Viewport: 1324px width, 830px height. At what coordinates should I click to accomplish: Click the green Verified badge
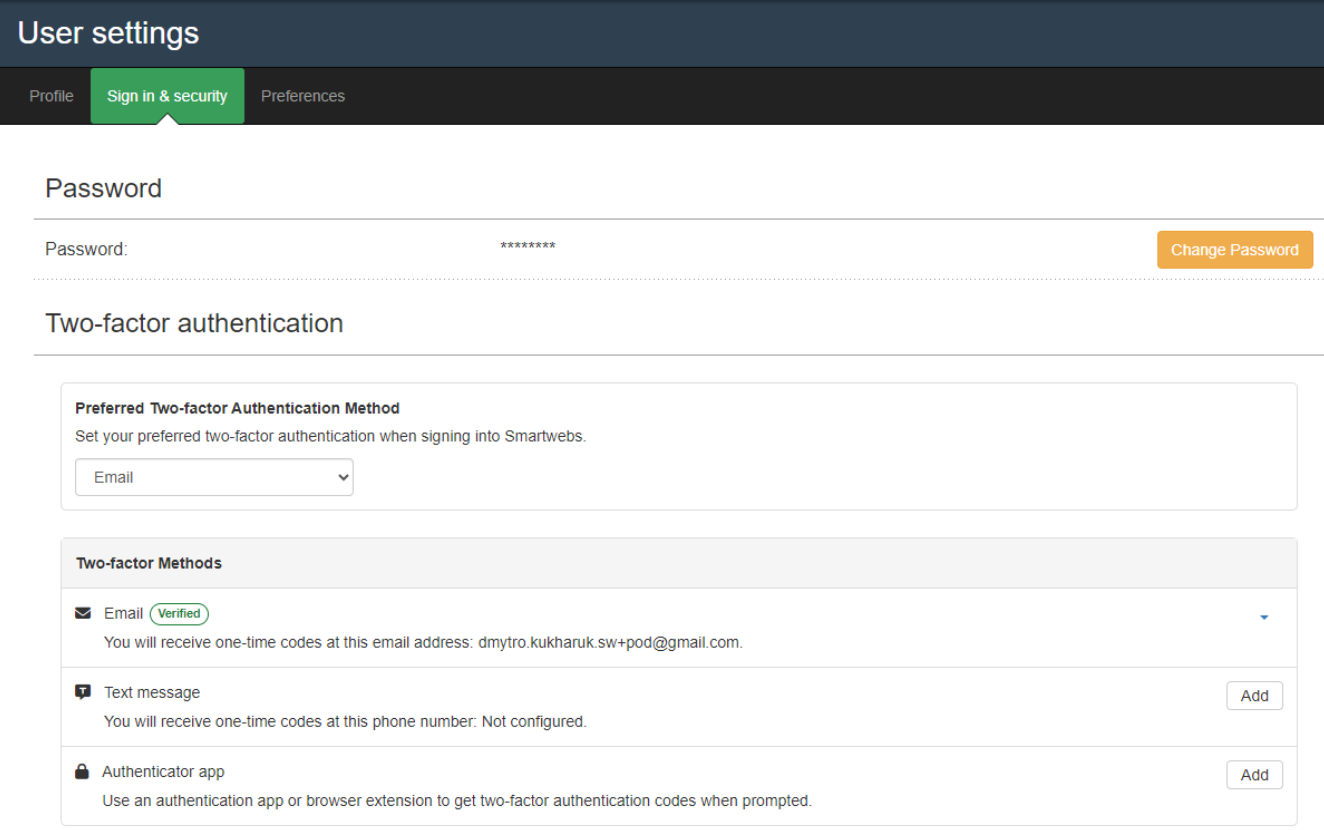pos(179,614)
